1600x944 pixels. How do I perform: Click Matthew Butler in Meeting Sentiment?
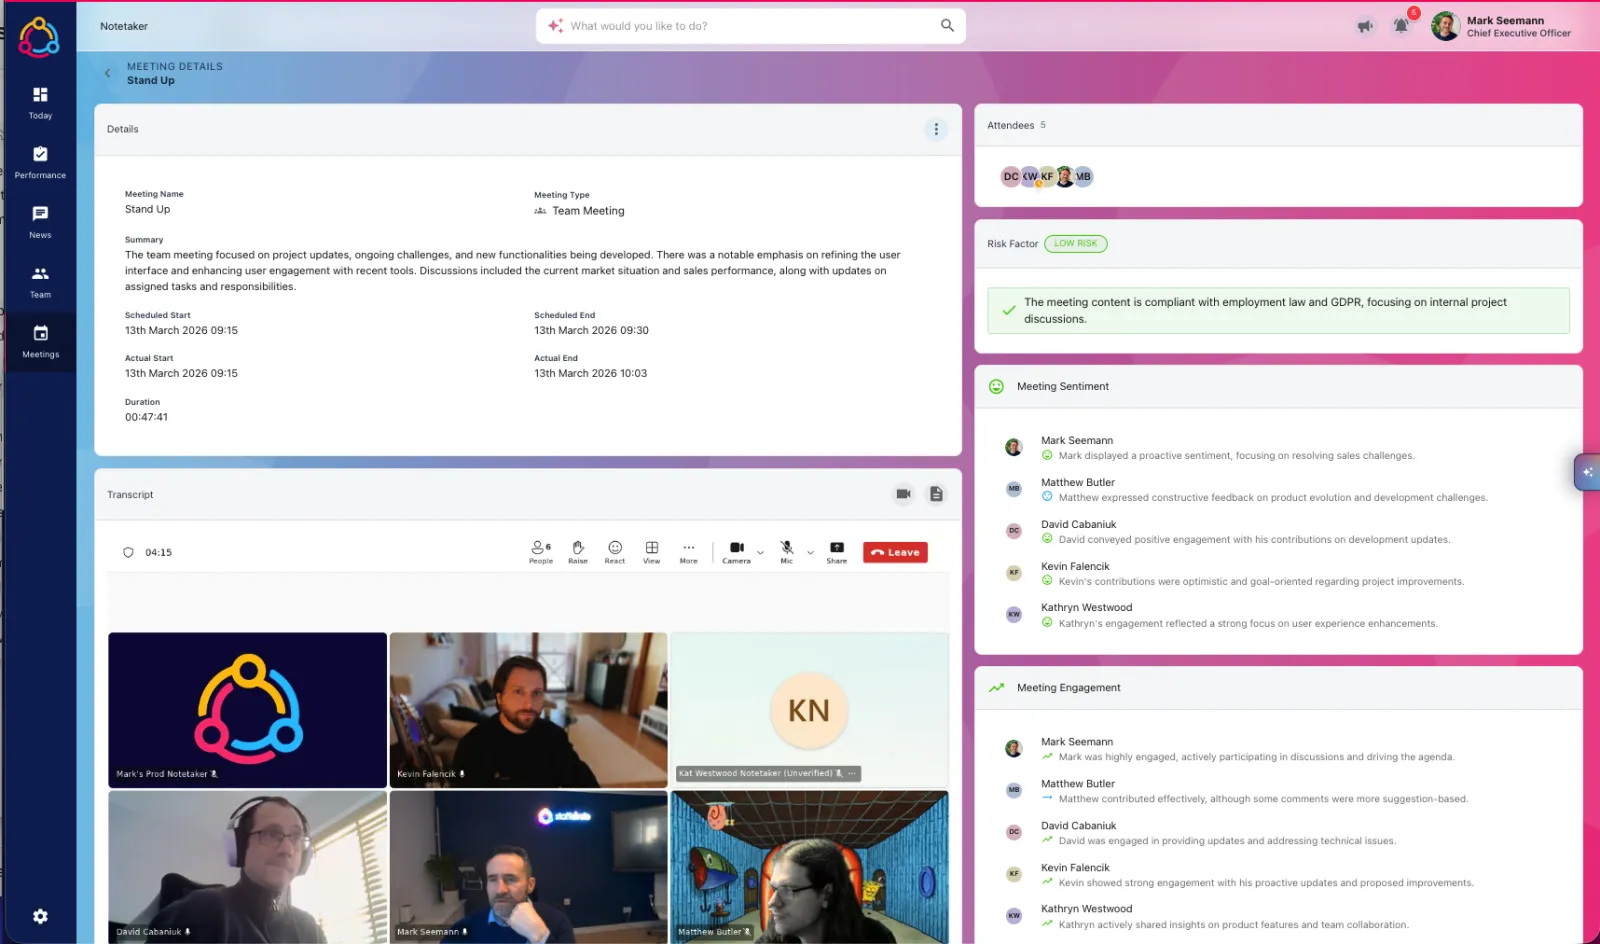pyautogui.click(x=1078, y=482)
